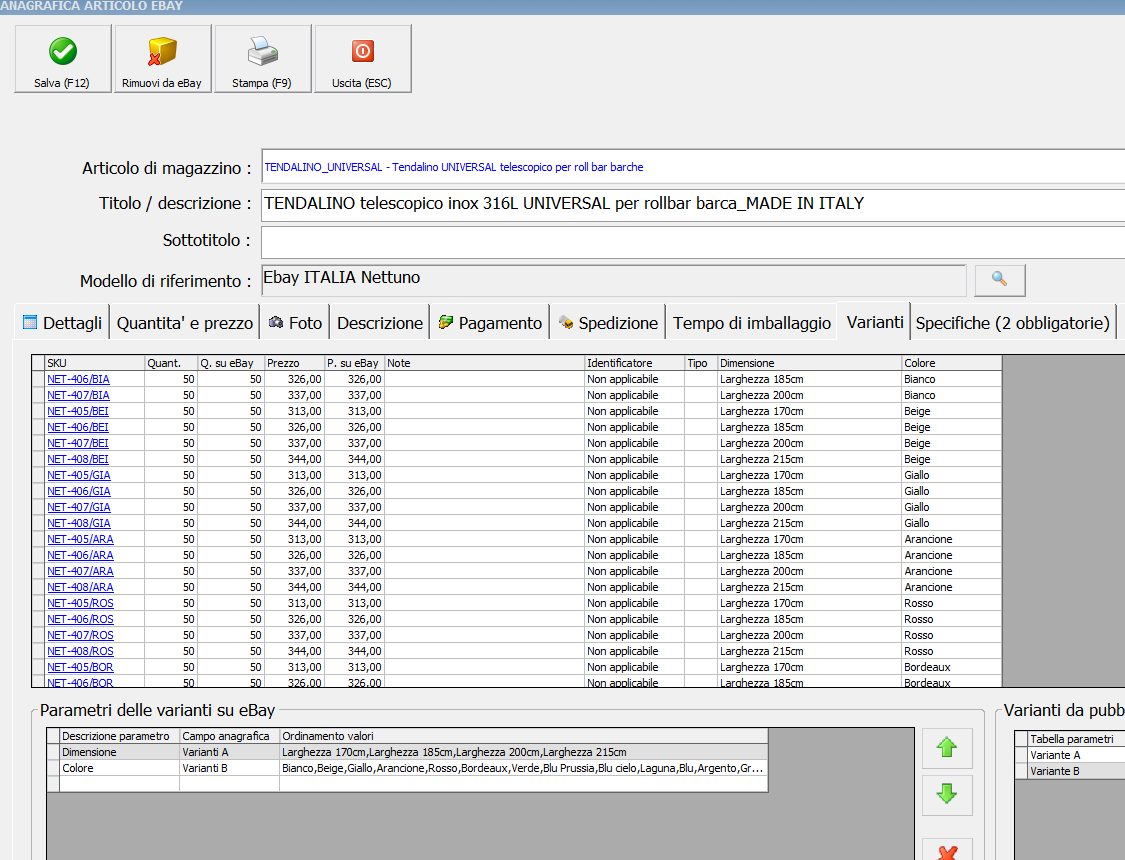Click the Titolo / descrizione text field
Image resolution: width=1125 pixels, height=860 pixels.
[x=690, y=204]
